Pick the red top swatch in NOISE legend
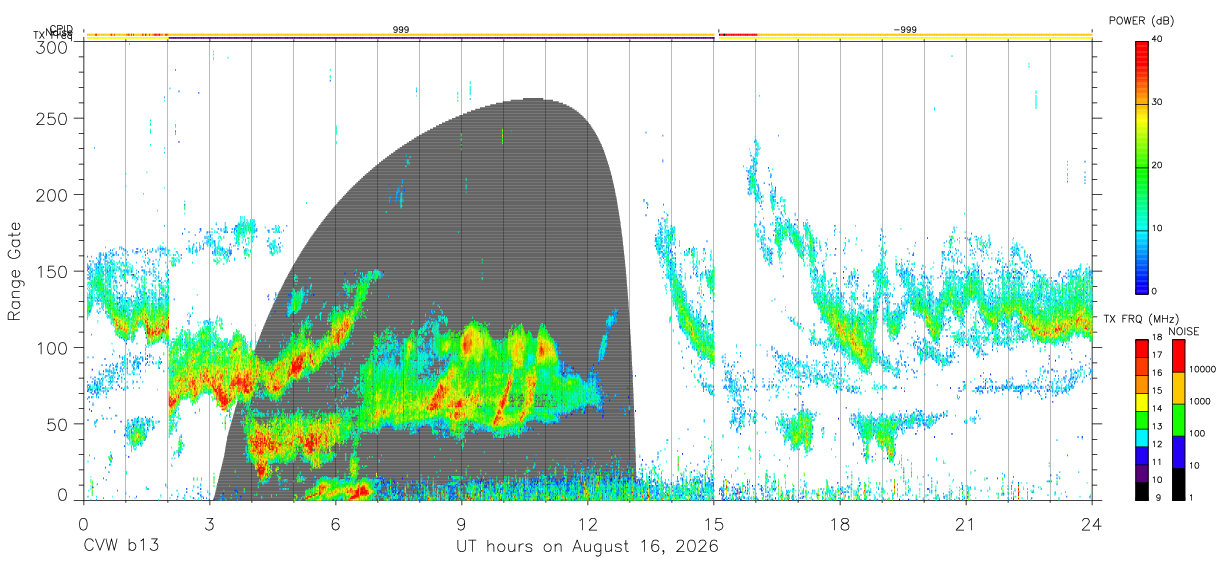Screen dimensions: 1228x567 click(1177, 356)
